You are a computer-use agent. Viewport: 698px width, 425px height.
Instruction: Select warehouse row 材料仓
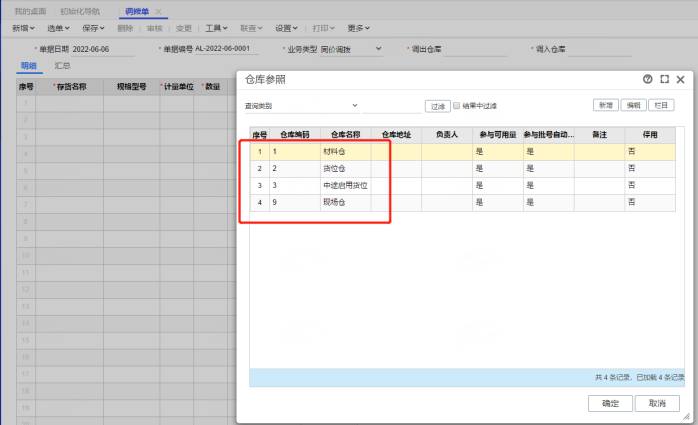coord(463,152)
